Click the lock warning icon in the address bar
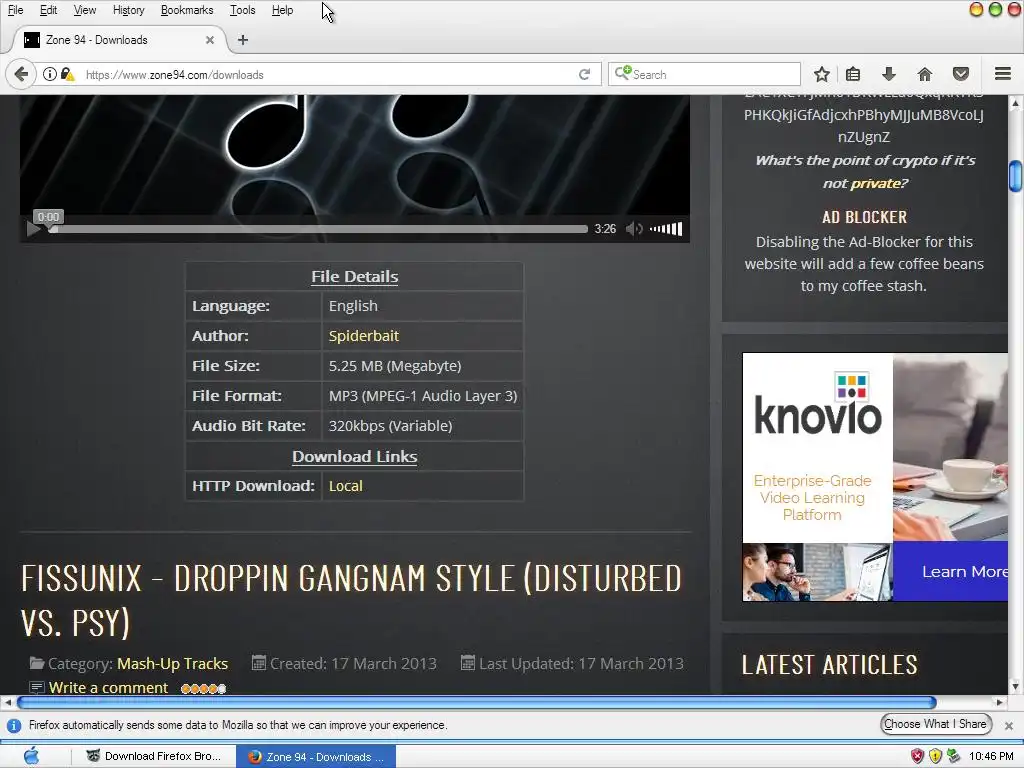1024x768 pixels. coord(67,74)
